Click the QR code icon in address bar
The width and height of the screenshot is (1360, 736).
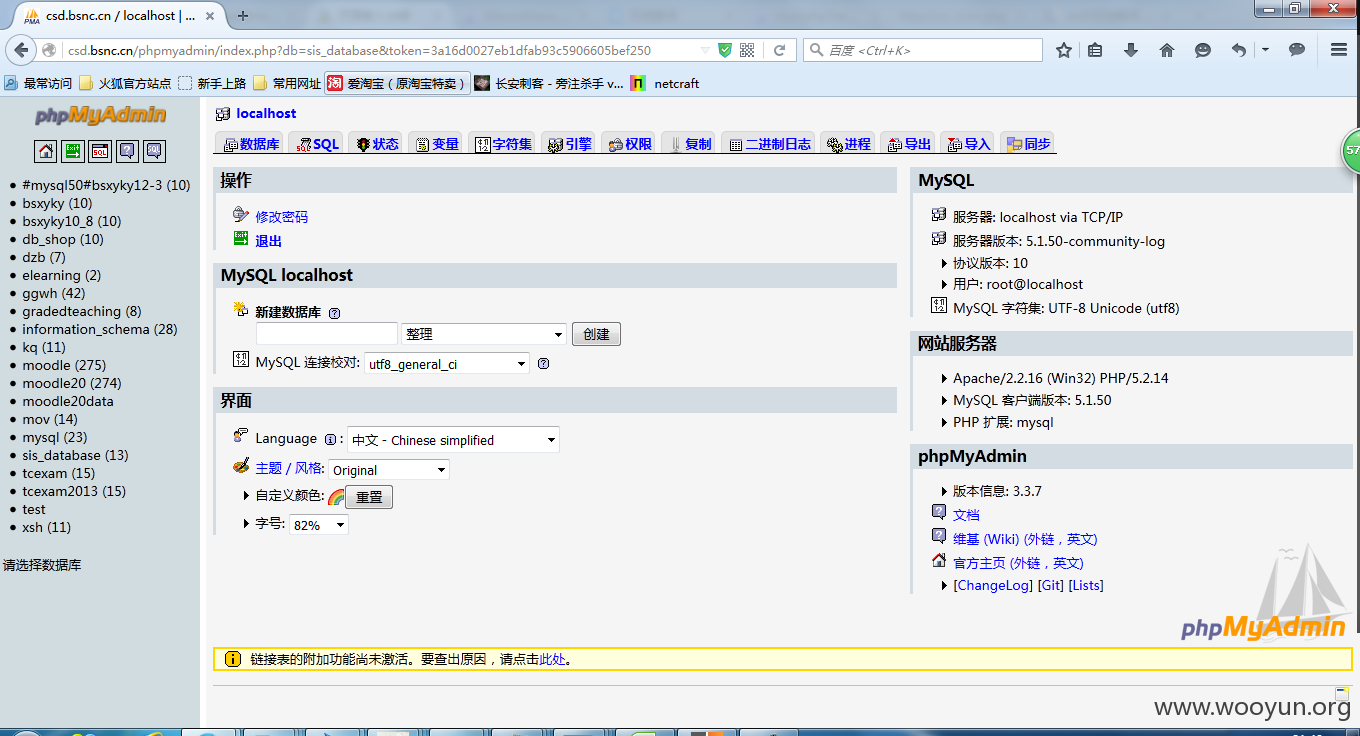coord(747,50)
